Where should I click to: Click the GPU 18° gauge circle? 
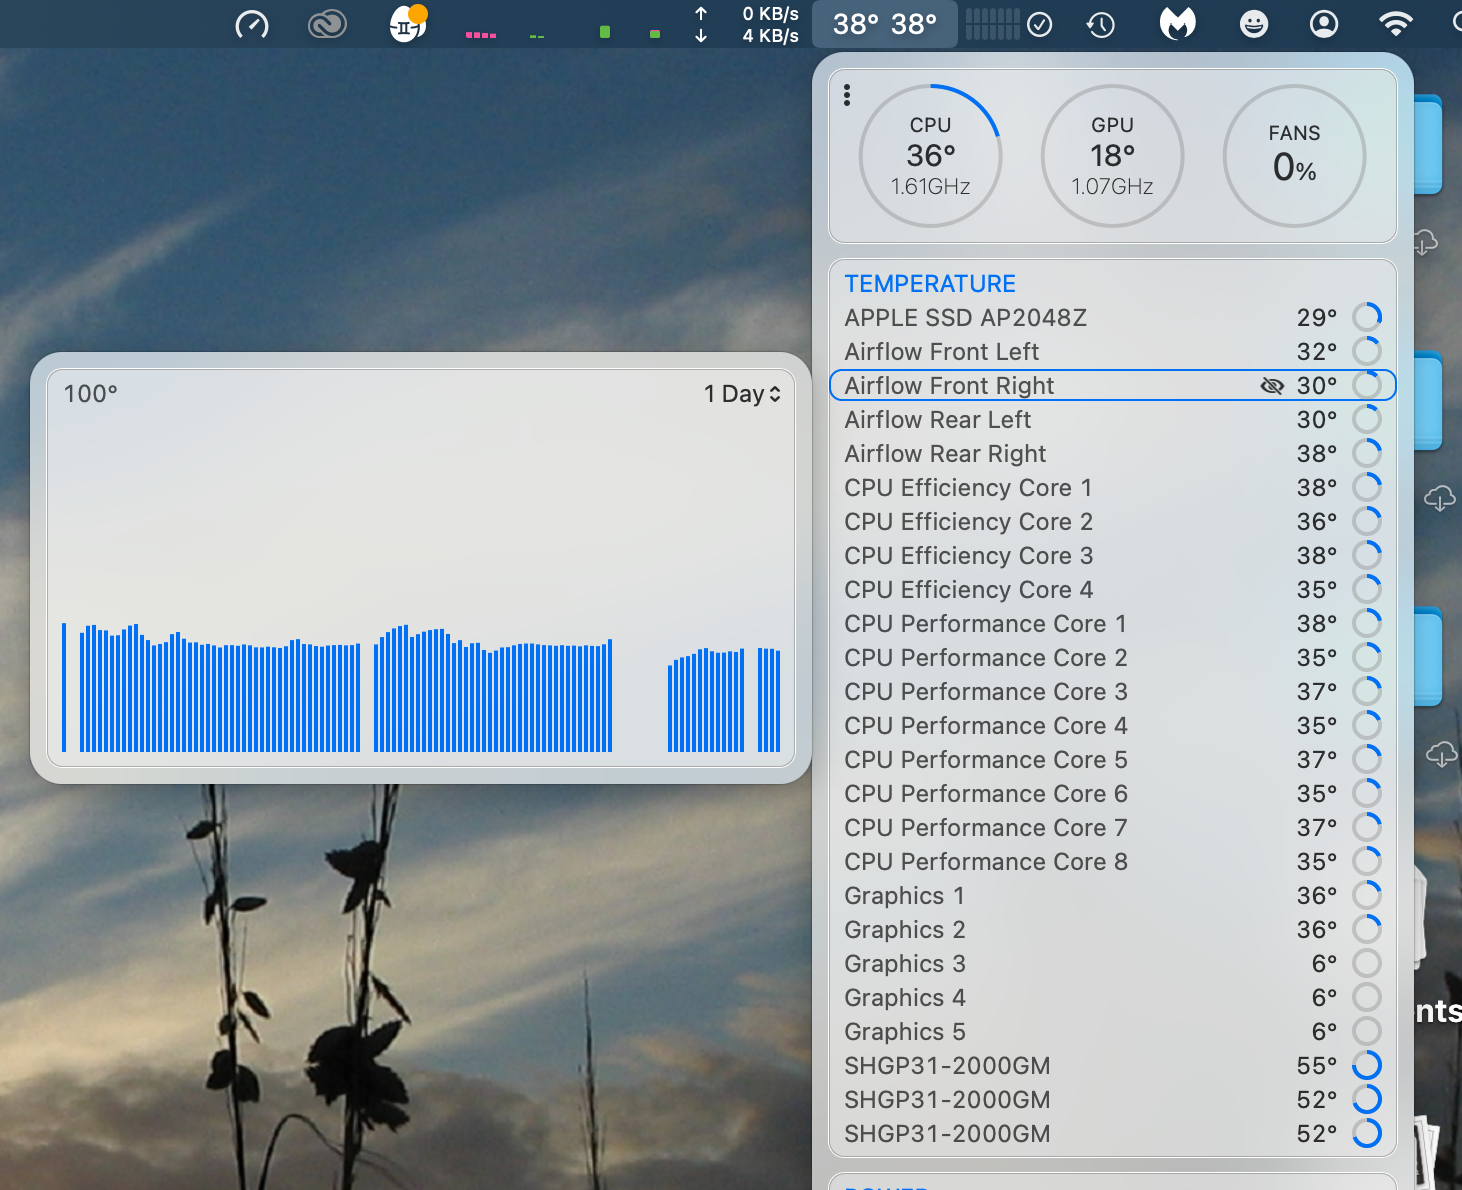point(1112,155)
